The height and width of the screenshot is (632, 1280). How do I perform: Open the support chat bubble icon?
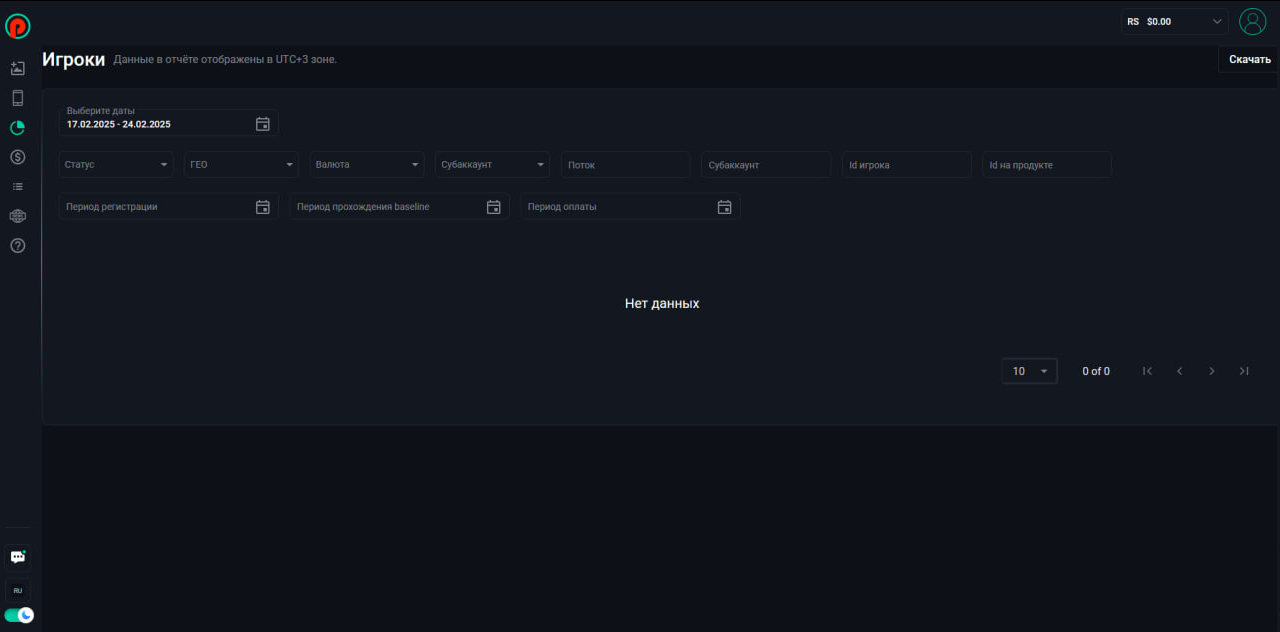pyautogui.click(x=18, y=557)
